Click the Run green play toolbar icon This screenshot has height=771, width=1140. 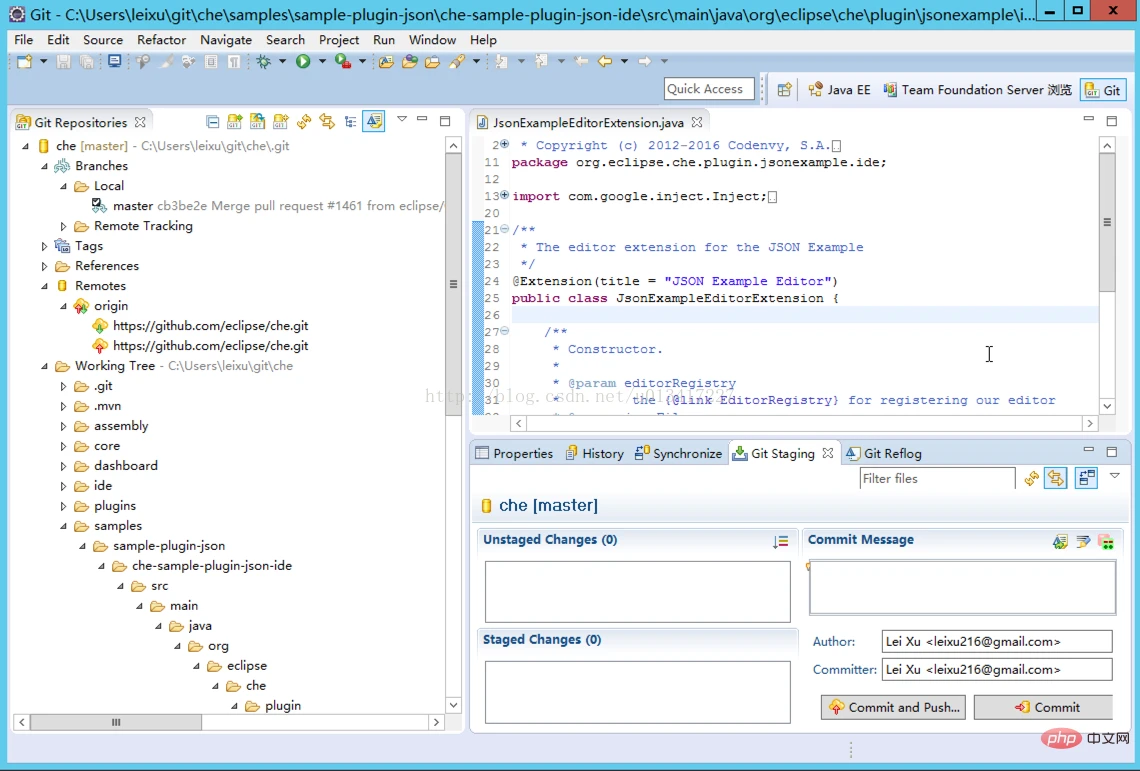pyautogui.click(x=303, y=62)
